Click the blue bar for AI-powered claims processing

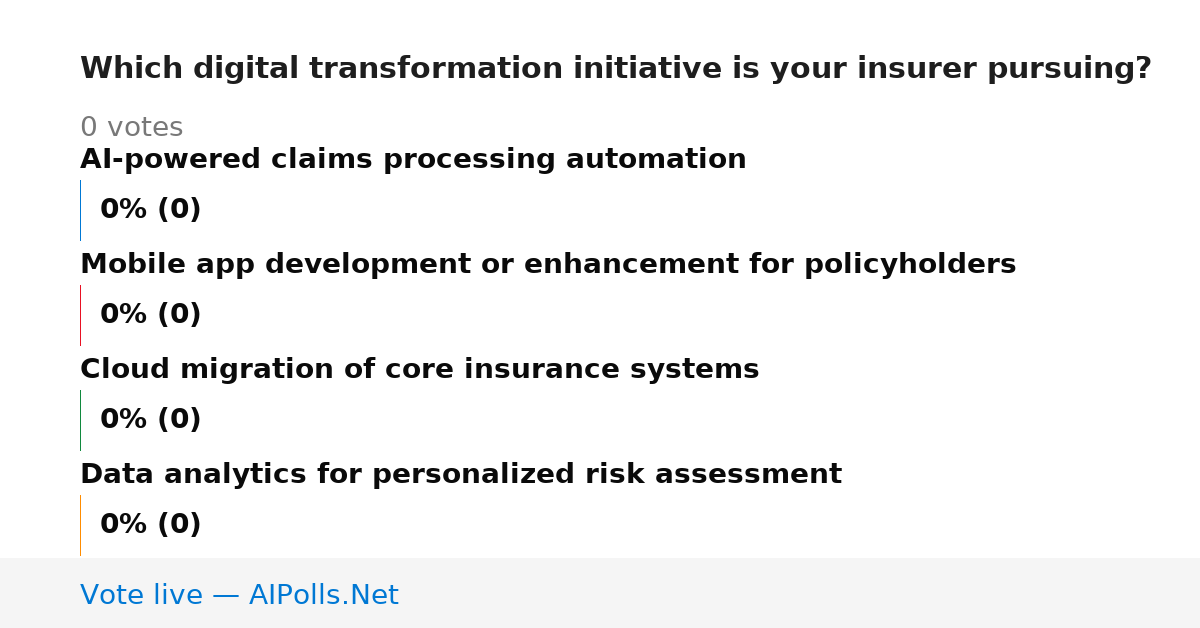80,210
